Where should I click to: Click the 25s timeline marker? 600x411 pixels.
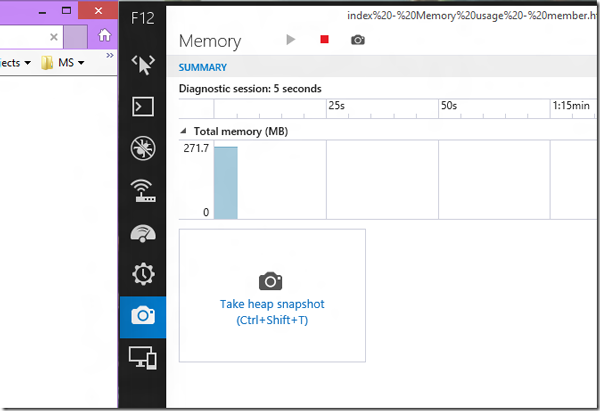pyautogui.click(x=336, y=105)
